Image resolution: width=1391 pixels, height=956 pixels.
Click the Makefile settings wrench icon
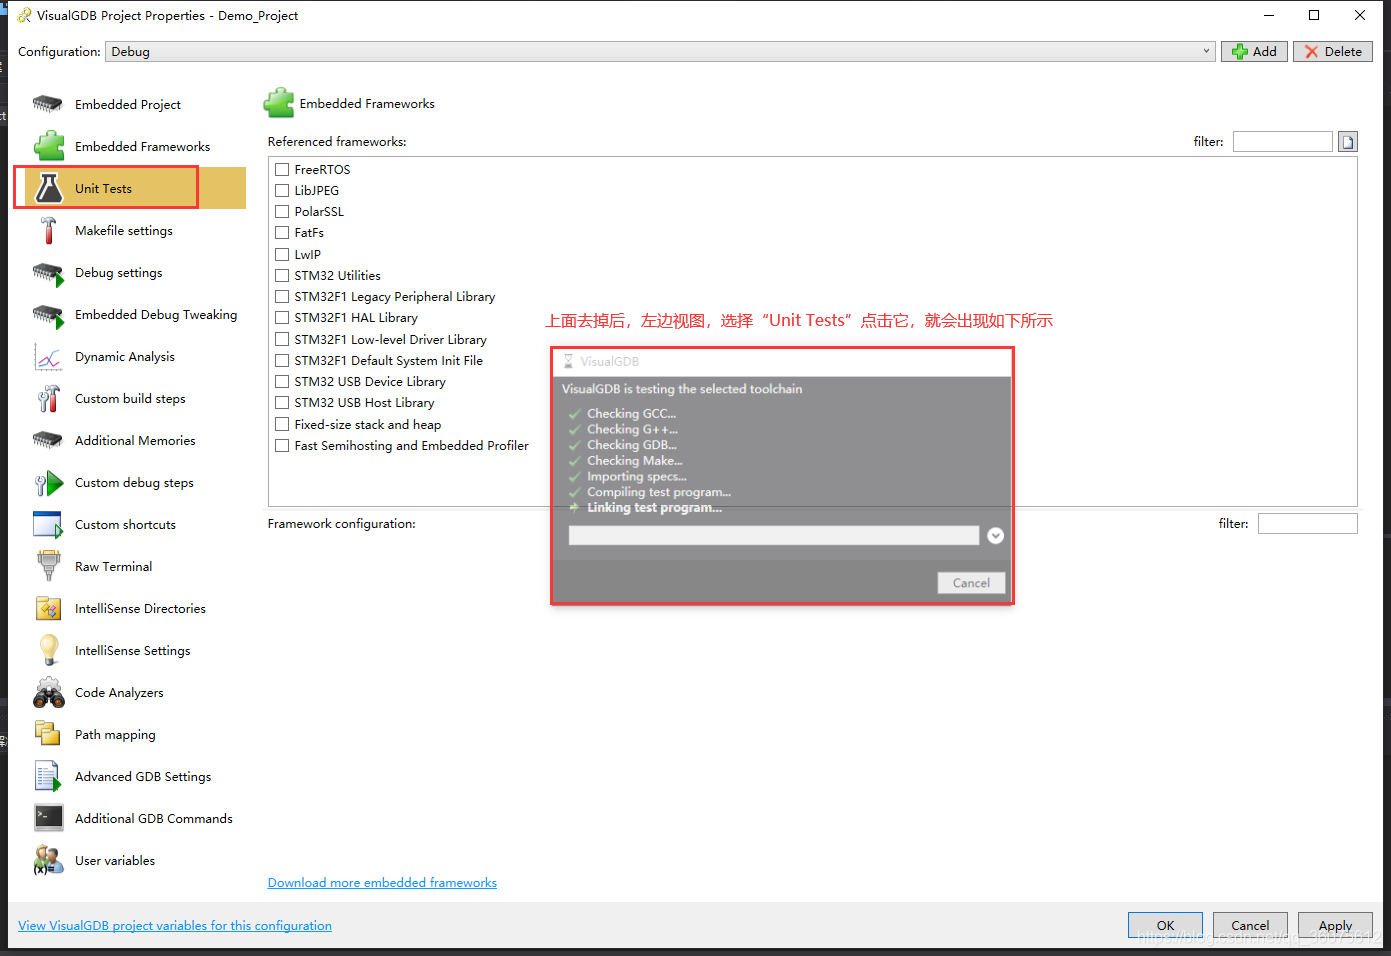tap(48, 230)
